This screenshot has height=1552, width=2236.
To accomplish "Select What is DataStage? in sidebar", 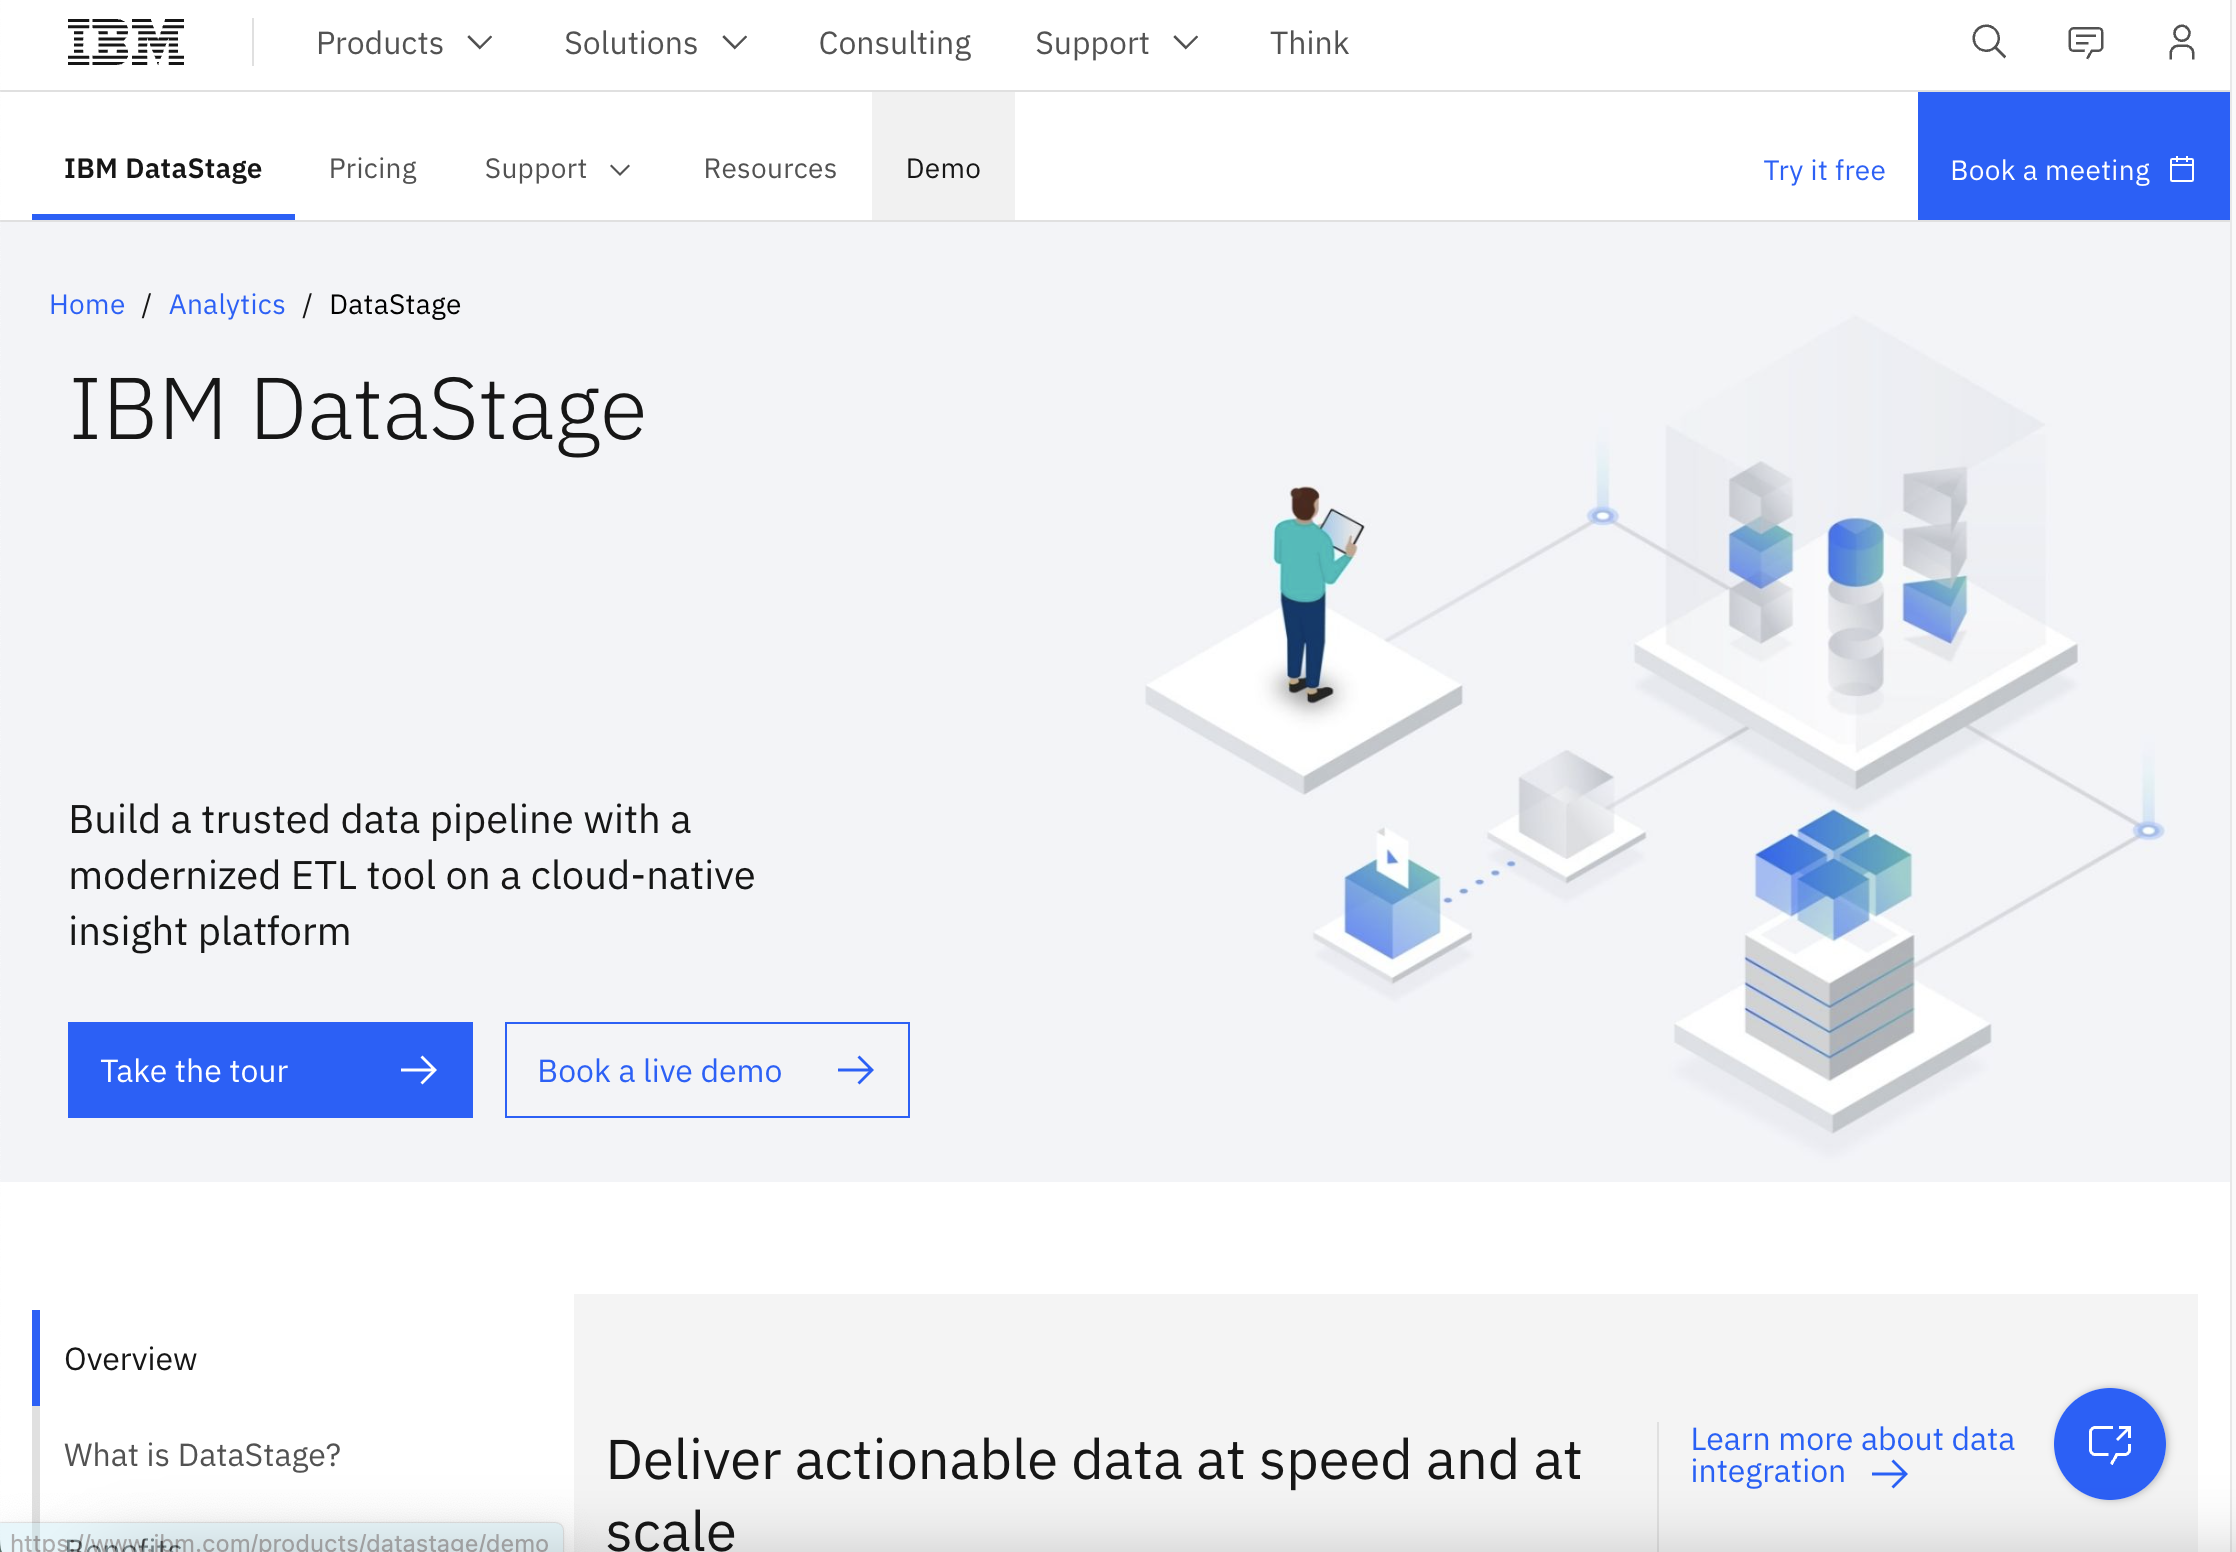I will [203, 1454].
